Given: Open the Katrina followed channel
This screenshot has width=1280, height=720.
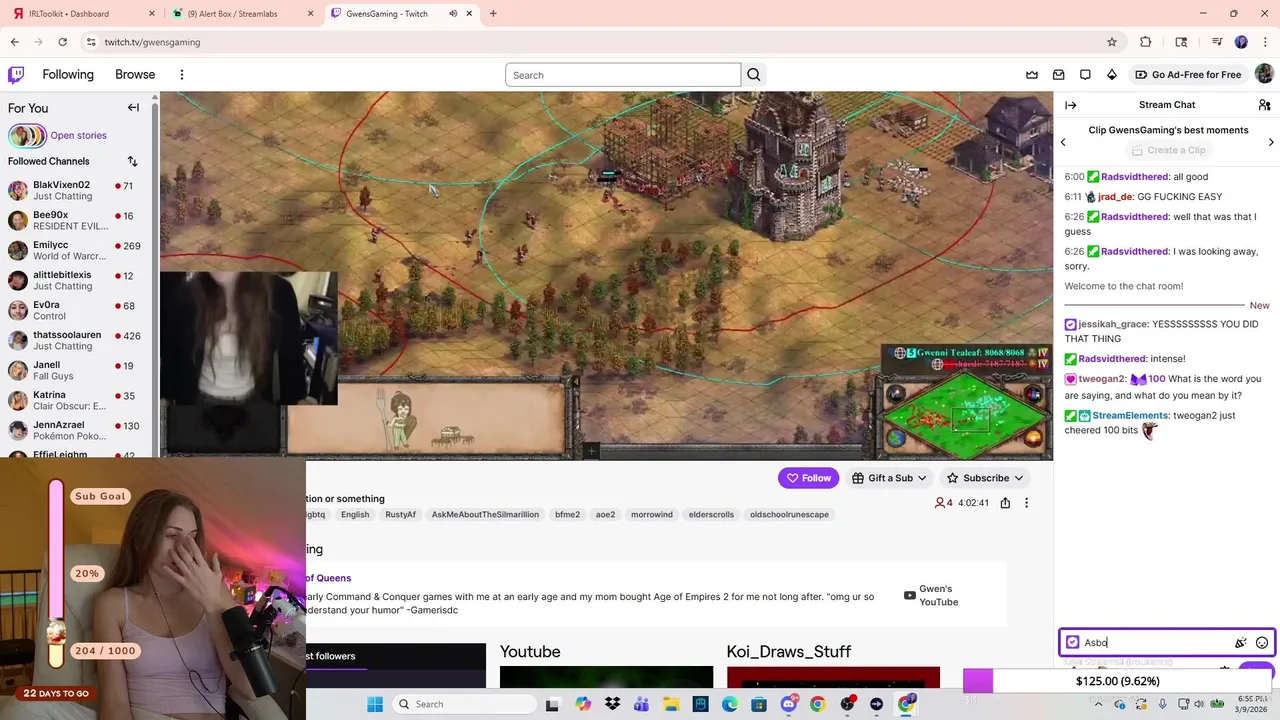Looking at the screenshot, I should 77,400.
